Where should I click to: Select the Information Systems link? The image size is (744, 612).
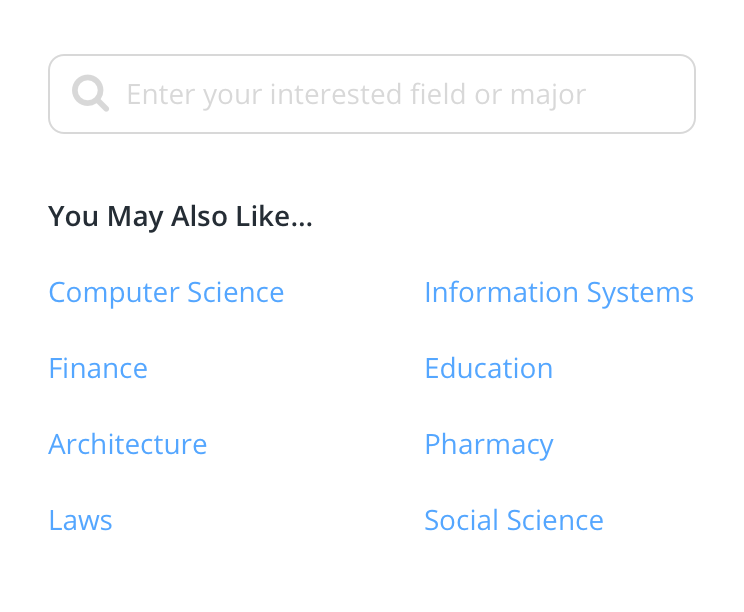(558, 293)
